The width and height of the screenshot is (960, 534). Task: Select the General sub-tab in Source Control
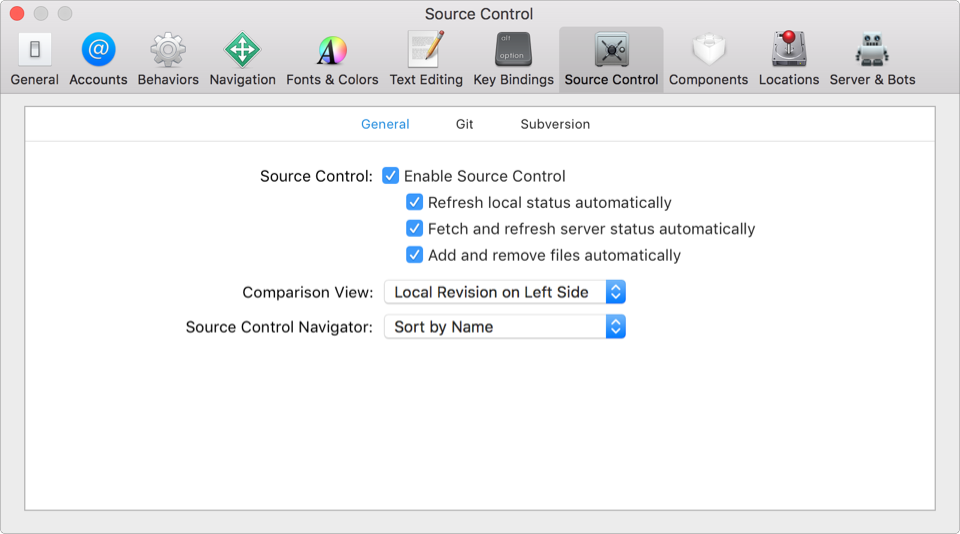(x=385, y=124)
